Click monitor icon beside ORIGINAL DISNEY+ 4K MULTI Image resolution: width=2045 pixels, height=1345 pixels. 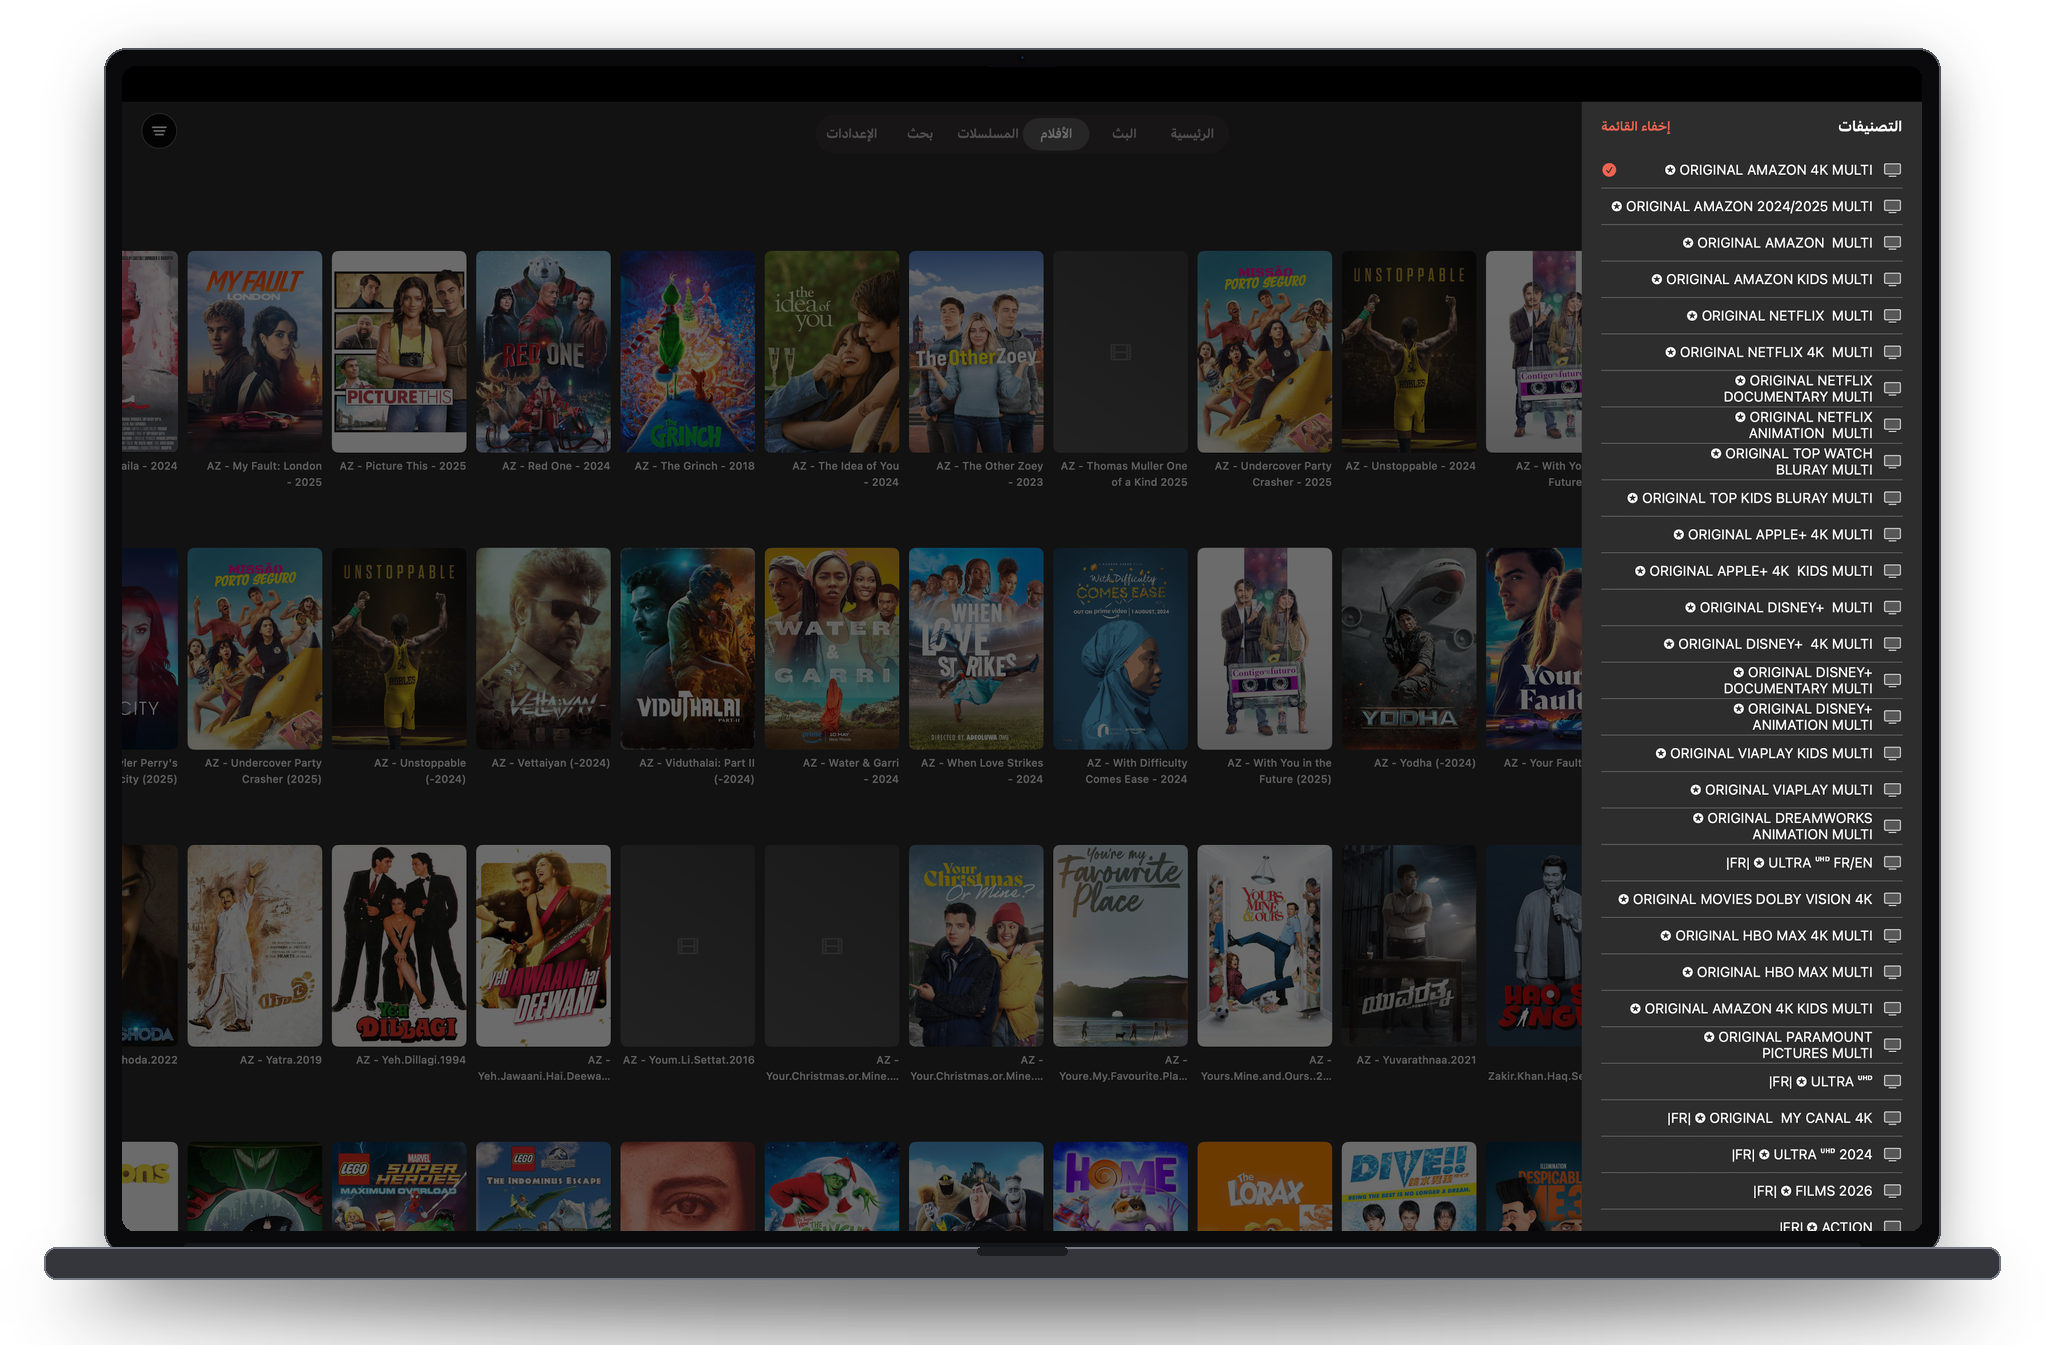click(1892, 644)
